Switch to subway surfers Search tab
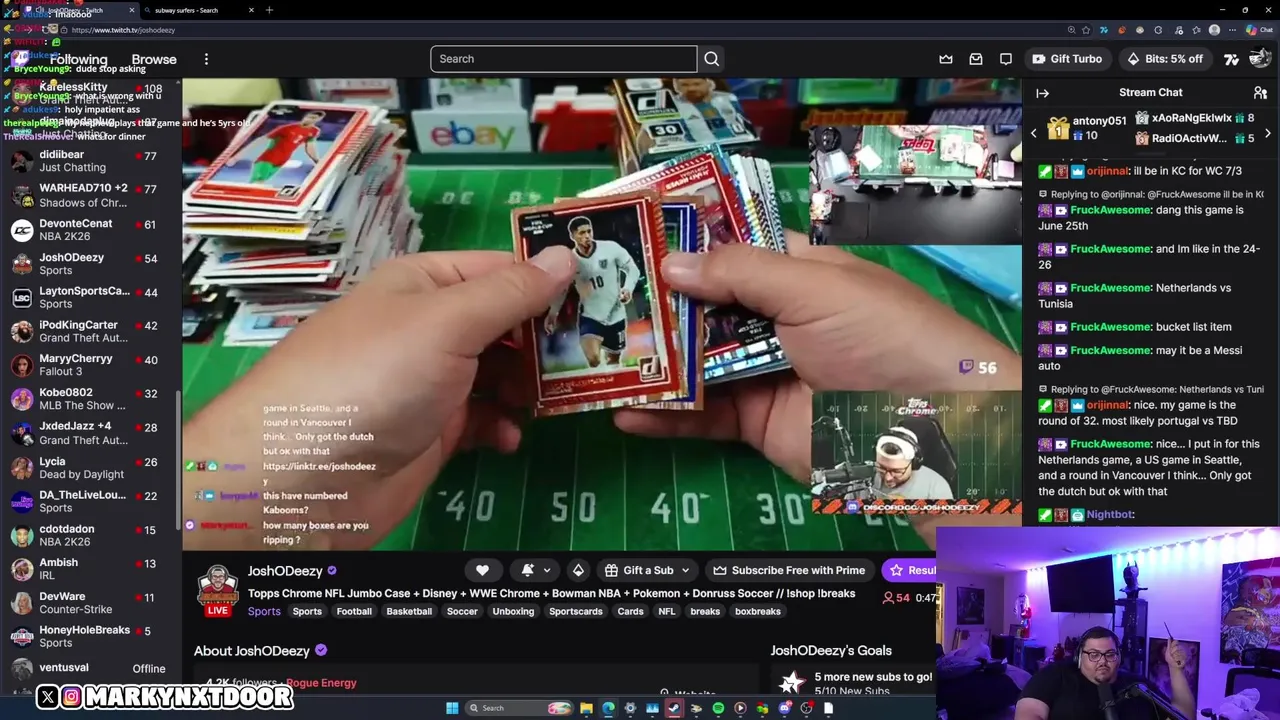 (198, 10)
